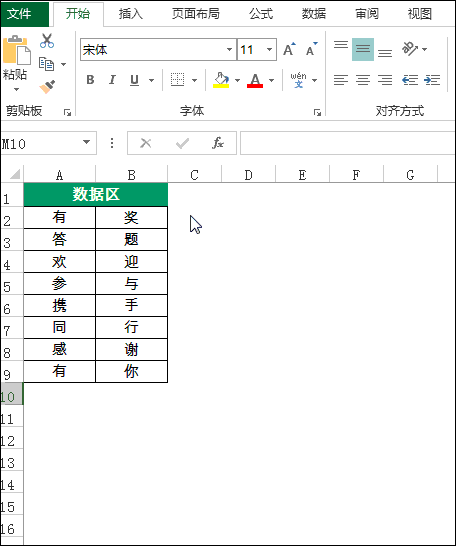Toggle Bold formatting
The width and height of the screenshot is (456, 546).
click(90, 80)
